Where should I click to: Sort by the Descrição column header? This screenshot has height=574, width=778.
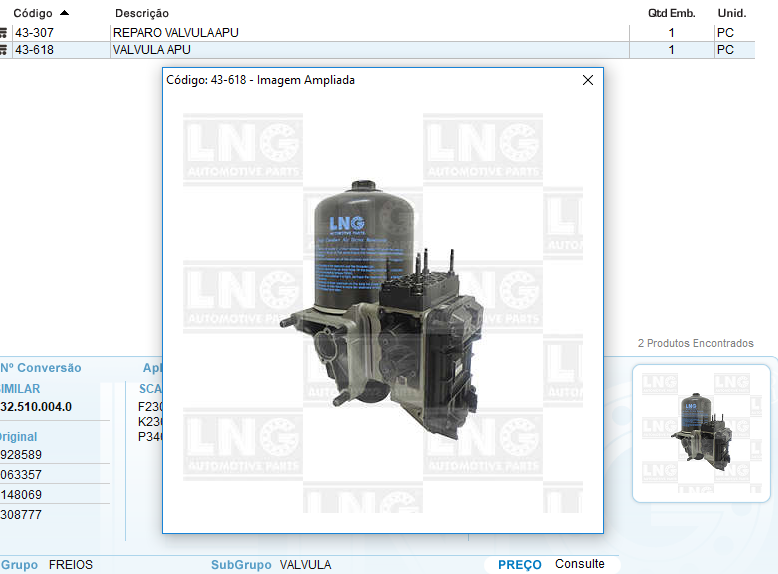(142, 13)
